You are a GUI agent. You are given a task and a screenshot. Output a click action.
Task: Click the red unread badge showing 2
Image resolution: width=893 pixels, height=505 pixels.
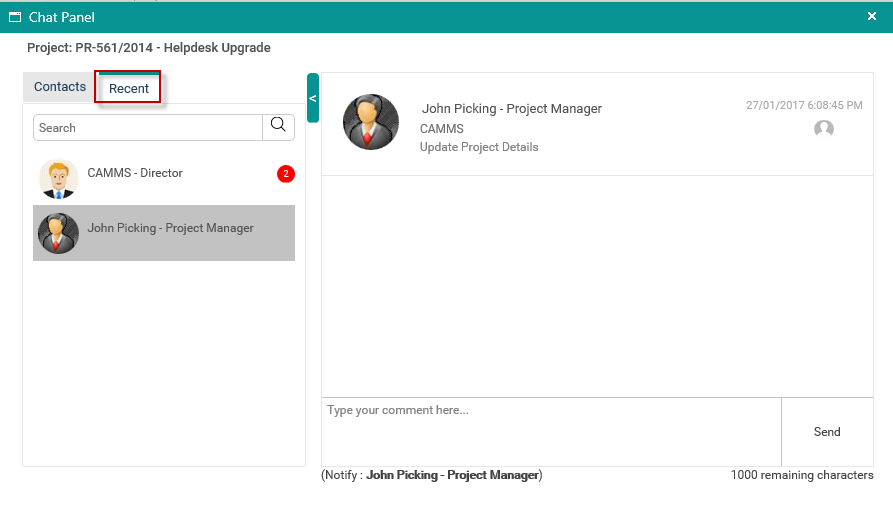pos(286,174)
